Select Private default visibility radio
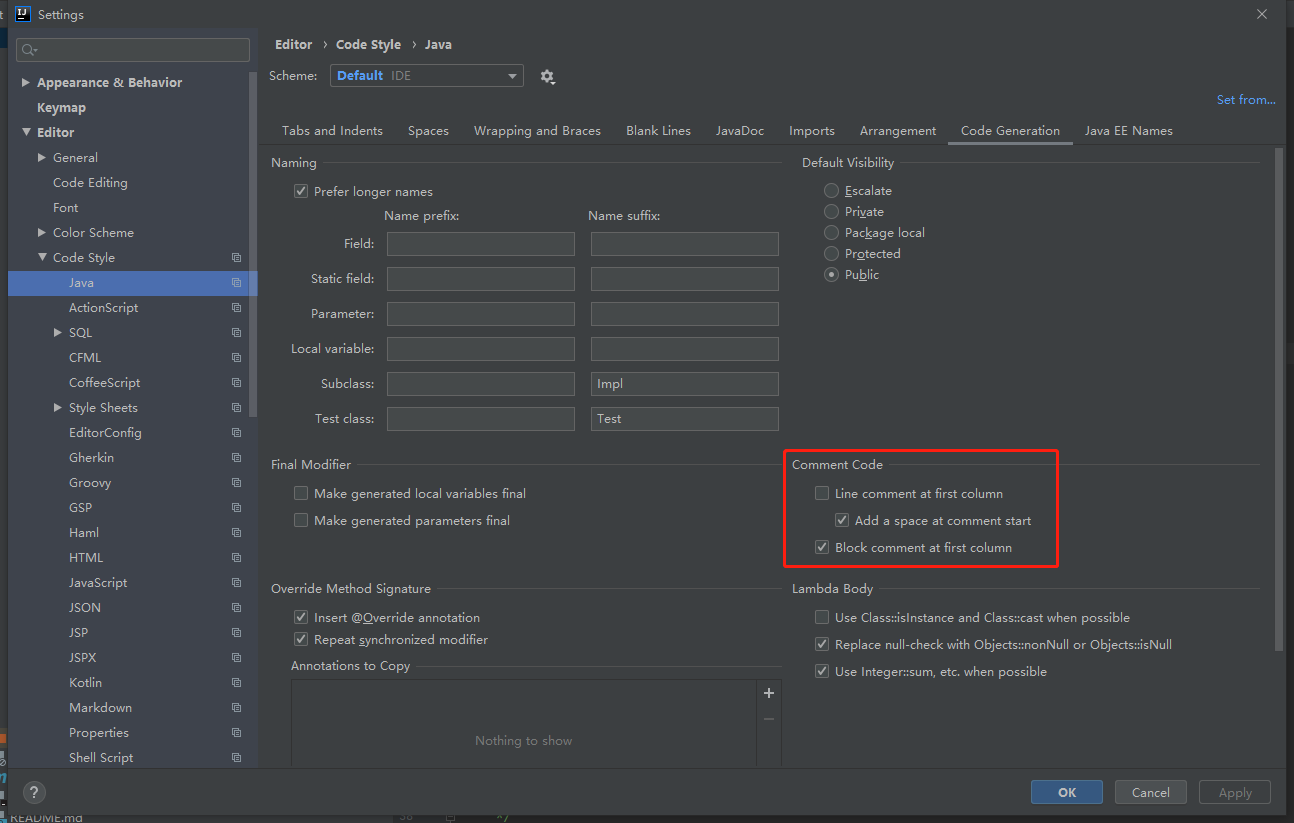1294x823 pixels. coord(831,211)
